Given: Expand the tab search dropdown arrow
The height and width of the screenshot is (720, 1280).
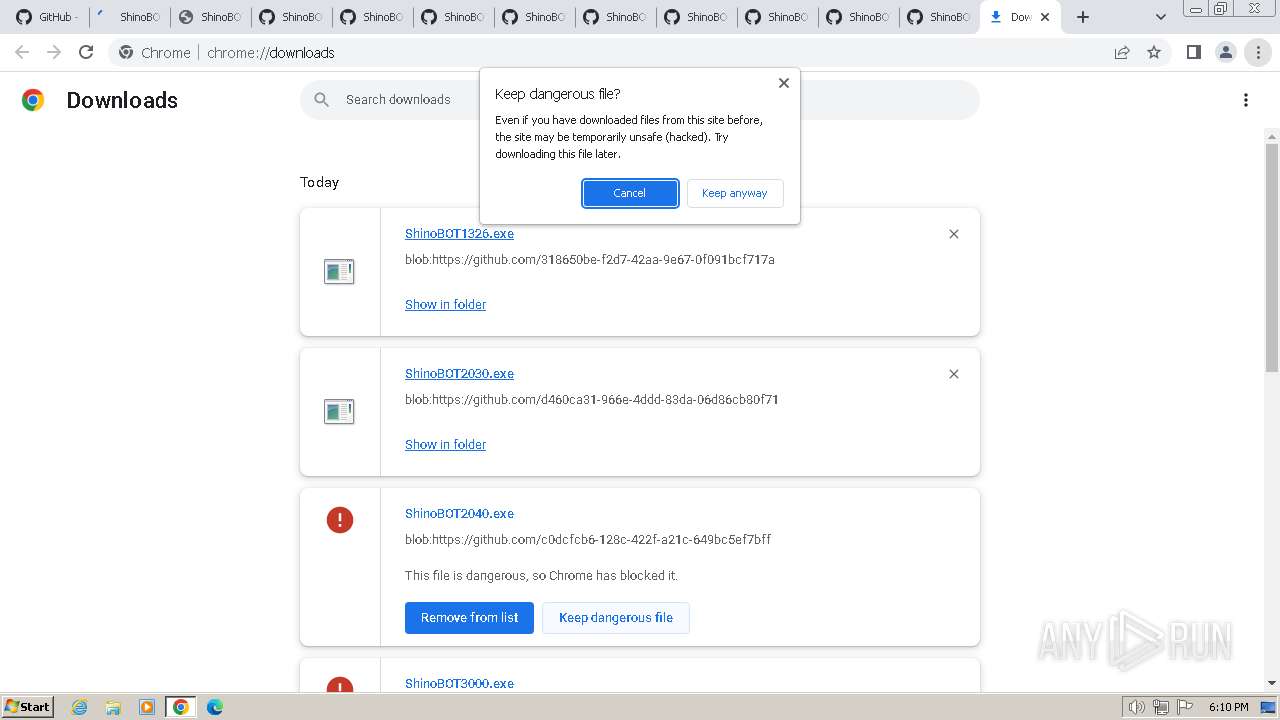Looking at the screenshot, I should click(1160, 17).
